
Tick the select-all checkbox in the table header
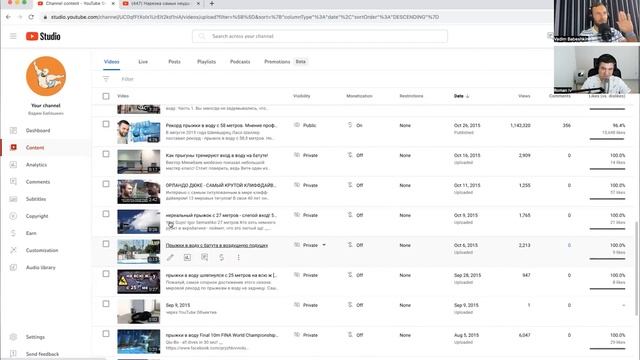[106, 96]
